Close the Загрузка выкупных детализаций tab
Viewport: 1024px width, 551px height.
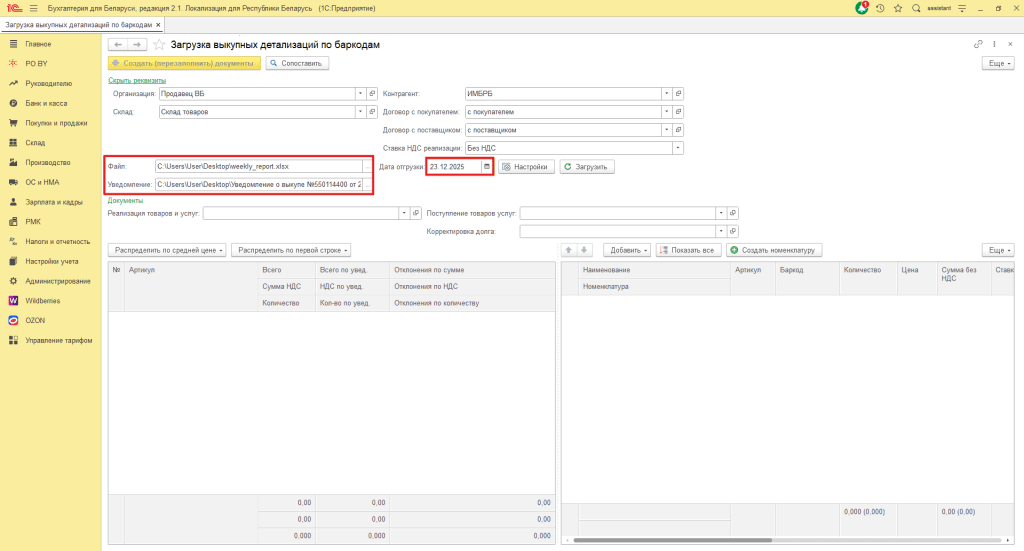coord(159,23)
